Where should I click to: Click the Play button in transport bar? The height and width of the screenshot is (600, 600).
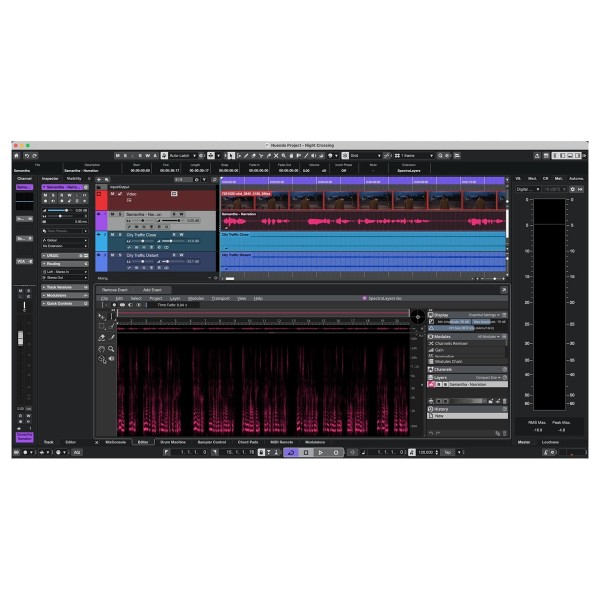click(x=321, y=452)
